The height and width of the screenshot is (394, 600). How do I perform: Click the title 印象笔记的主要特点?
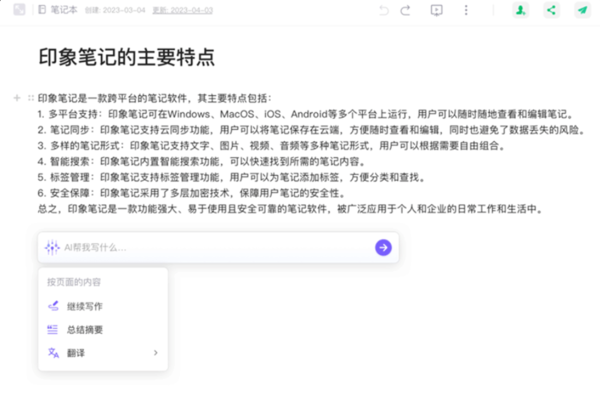tap(127, 57)
